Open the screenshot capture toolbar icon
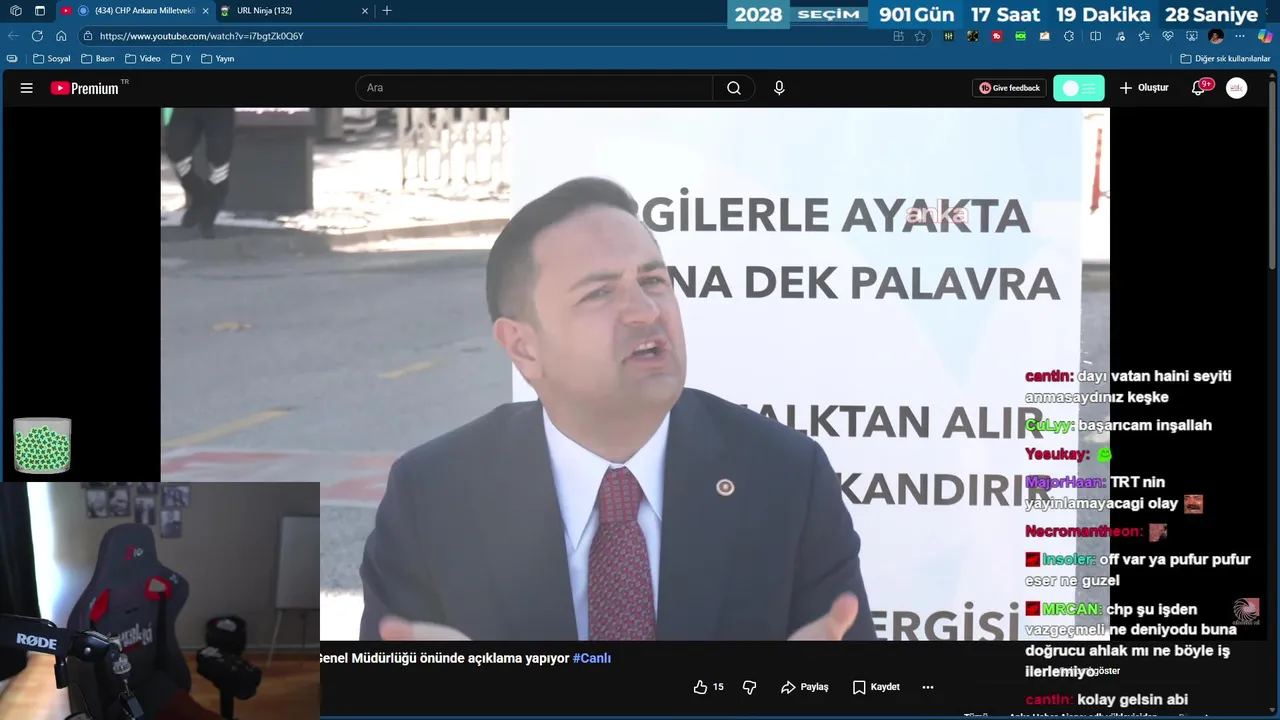The height and width of the screenshot is (720, 1280). 1192,36
